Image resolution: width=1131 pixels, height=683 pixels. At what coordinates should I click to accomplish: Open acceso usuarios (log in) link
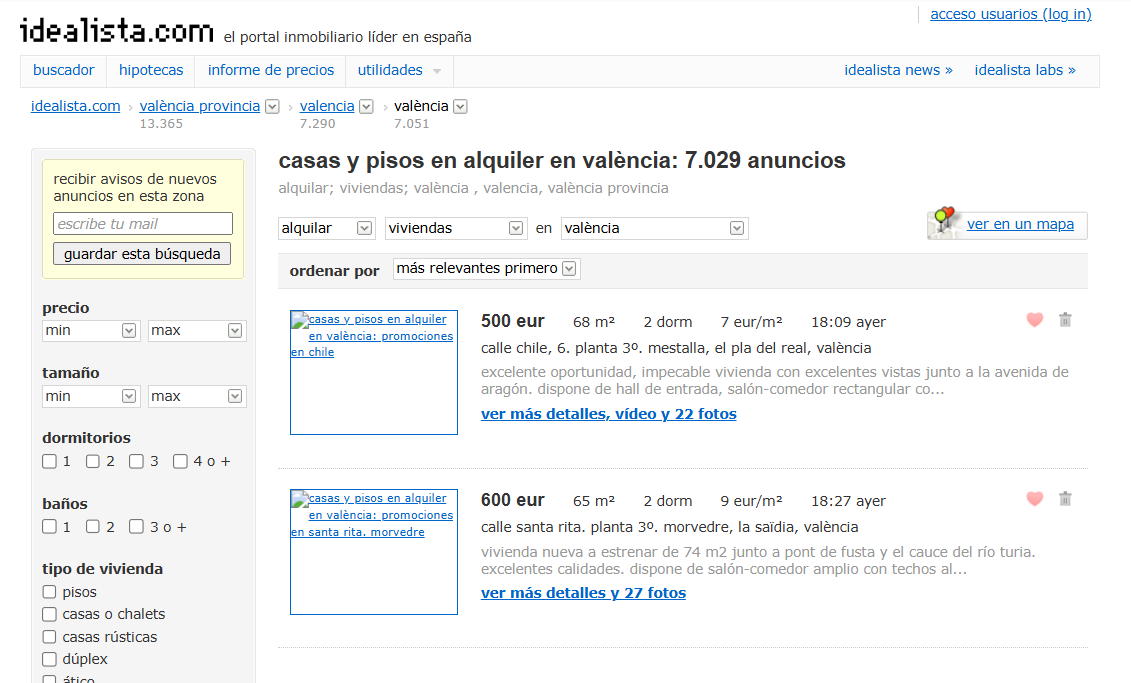tap(1010, 14)
